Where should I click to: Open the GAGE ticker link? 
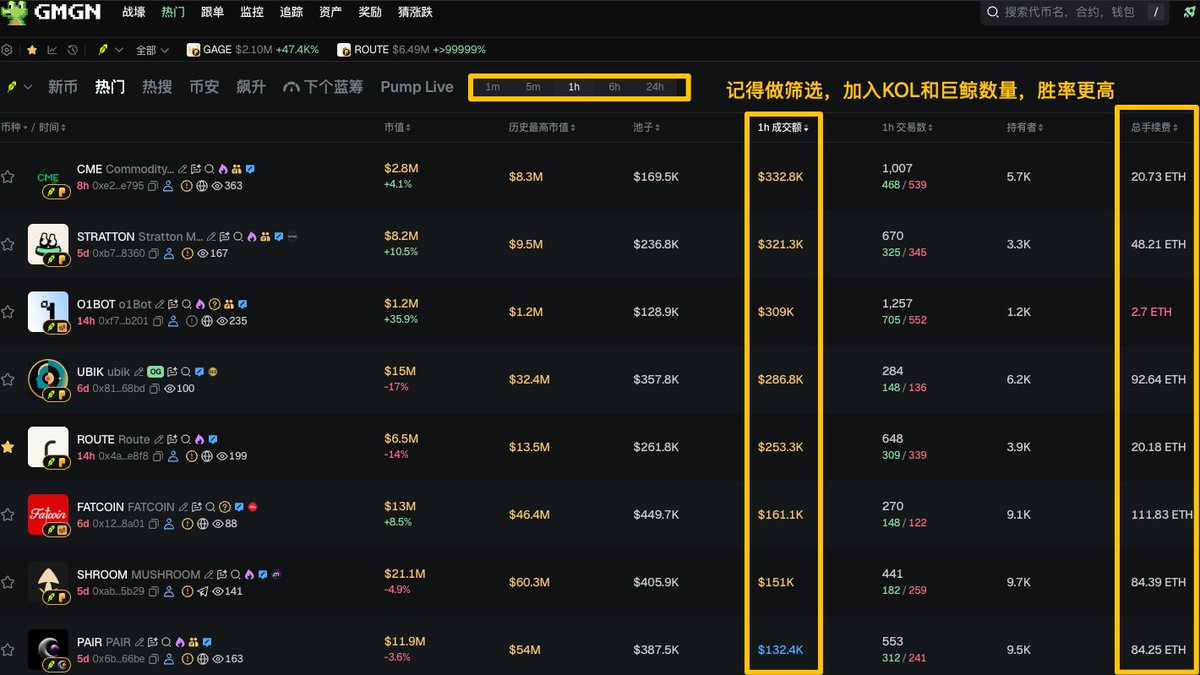coord(252,50)
